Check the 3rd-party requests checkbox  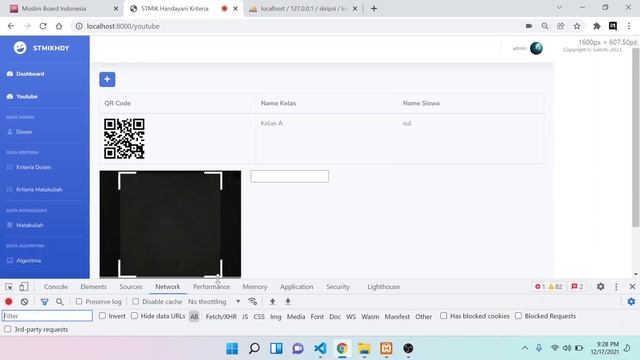coord(8,329)
